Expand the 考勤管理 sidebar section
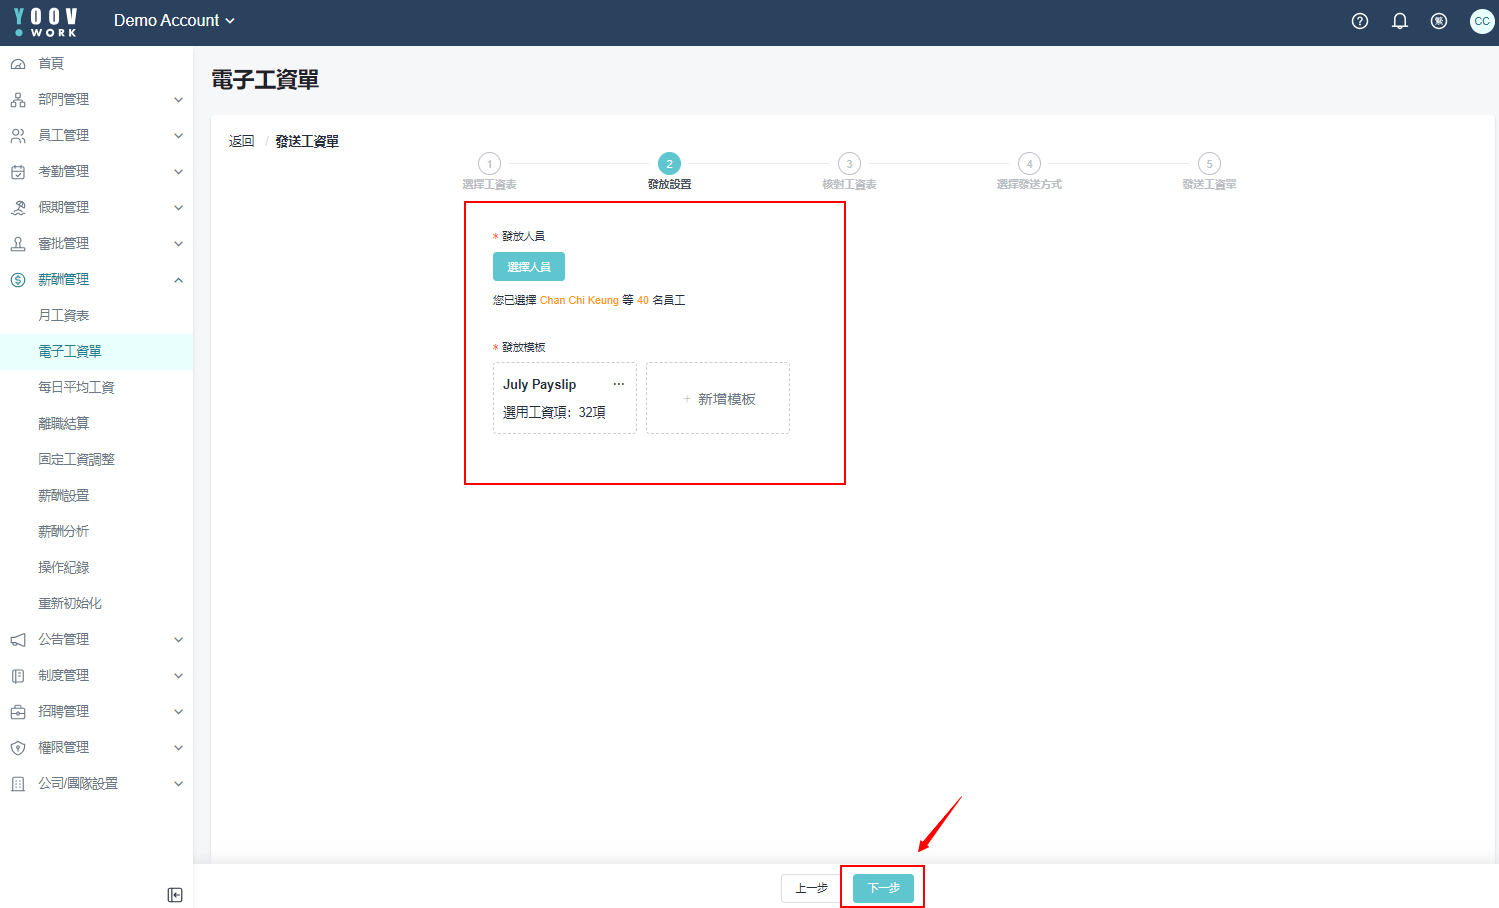1499x908 pixels. [96, 172]
